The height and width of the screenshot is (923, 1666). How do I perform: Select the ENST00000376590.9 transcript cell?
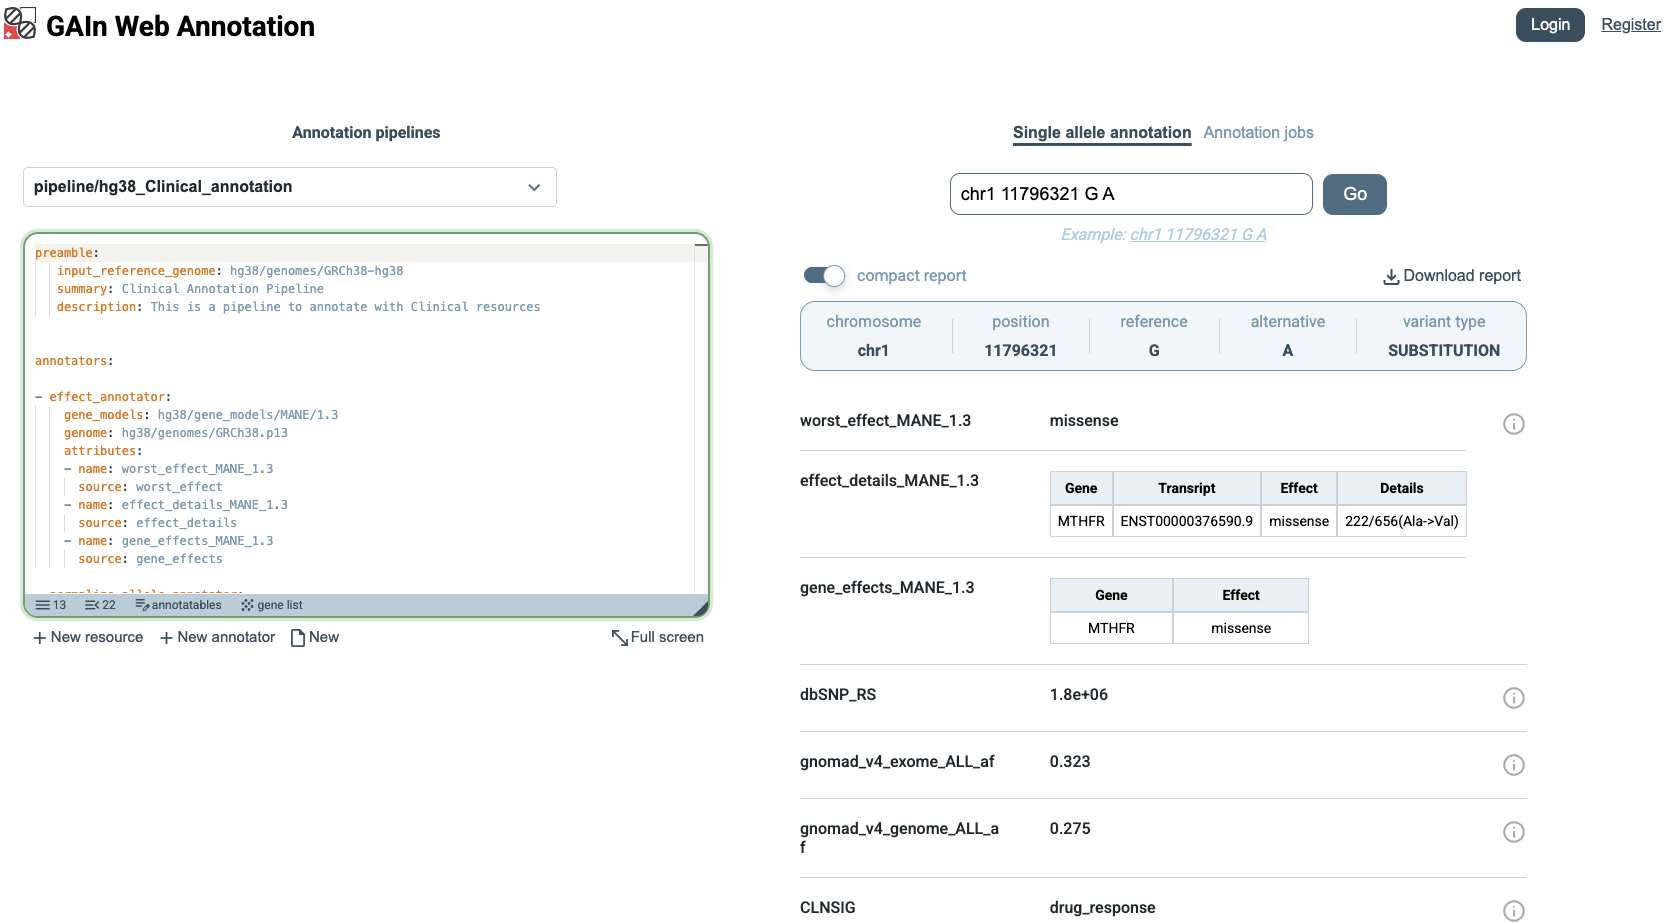[x=1187, y=521]
